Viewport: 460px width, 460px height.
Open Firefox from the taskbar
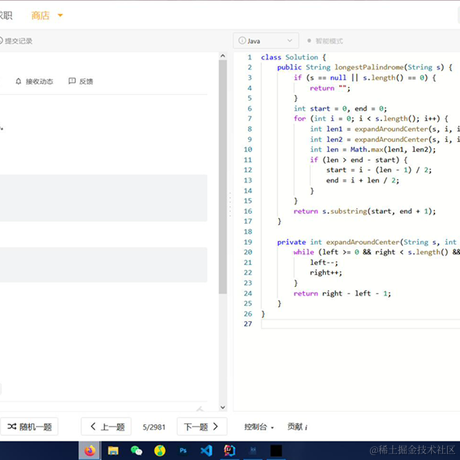coord(90,451)
